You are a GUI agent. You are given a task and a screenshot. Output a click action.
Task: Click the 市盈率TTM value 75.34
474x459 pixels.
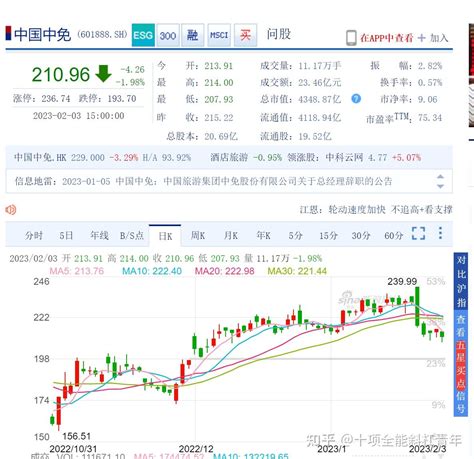[x=430, y=118]
